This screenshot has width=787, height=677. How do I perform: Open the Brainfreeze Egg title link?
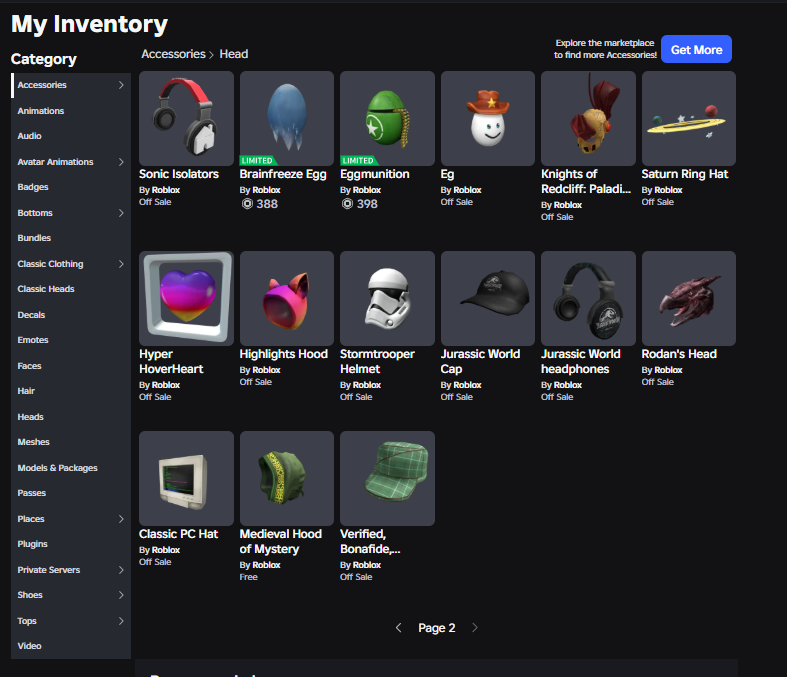283,174
